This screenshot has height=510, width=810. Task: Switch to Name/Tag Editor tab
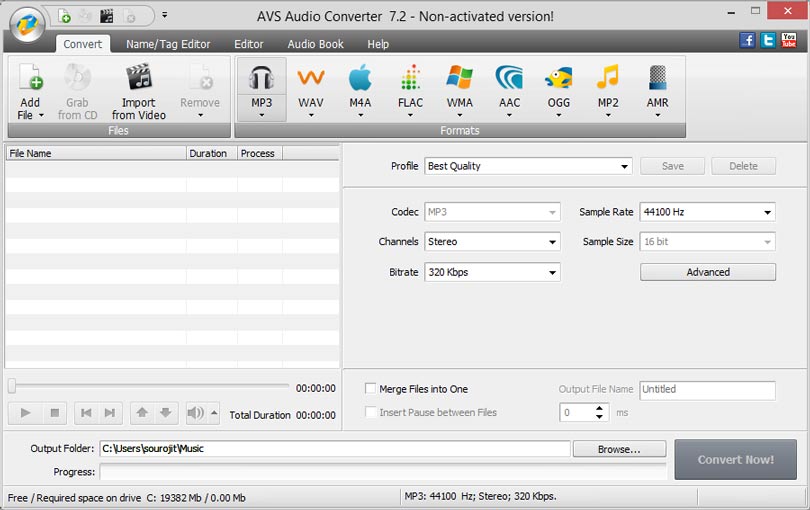point(168,44)
